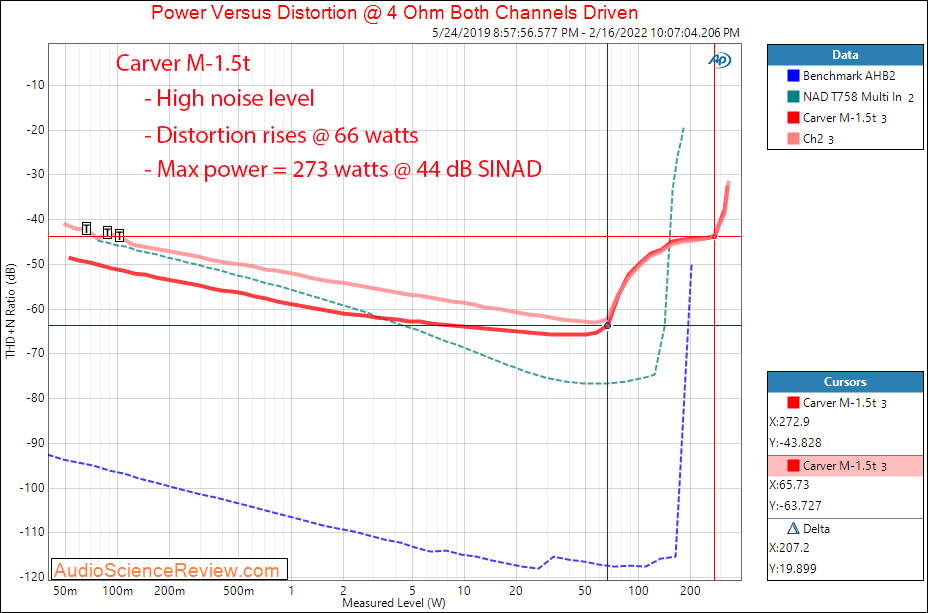This screenshot has height=613, width=928.
Task: Click the X:65.73 cursor value
Action: click(x=790, y=485)
